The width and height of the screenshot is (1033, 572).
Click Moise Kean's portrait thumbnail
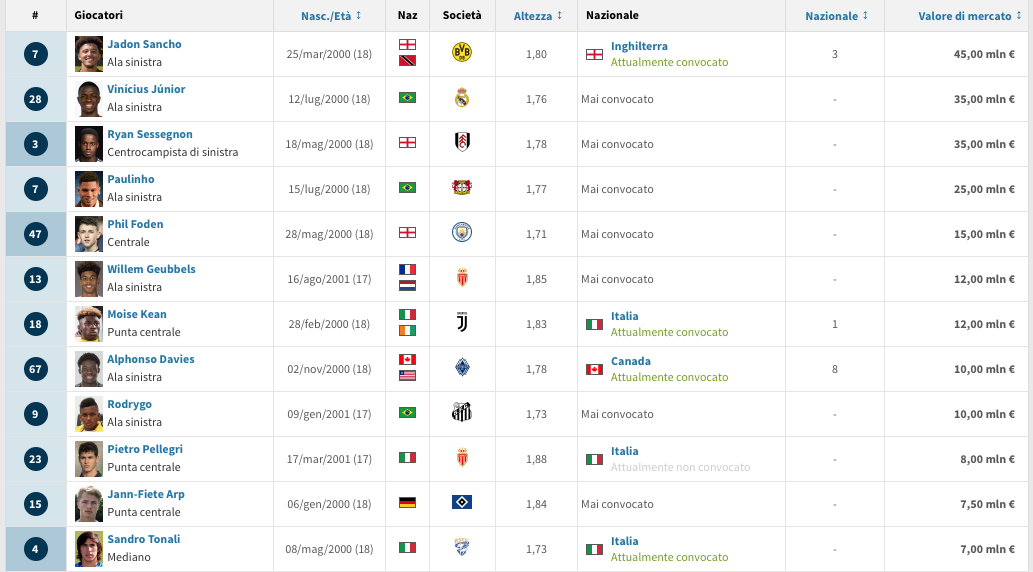(x=88, y=324)
